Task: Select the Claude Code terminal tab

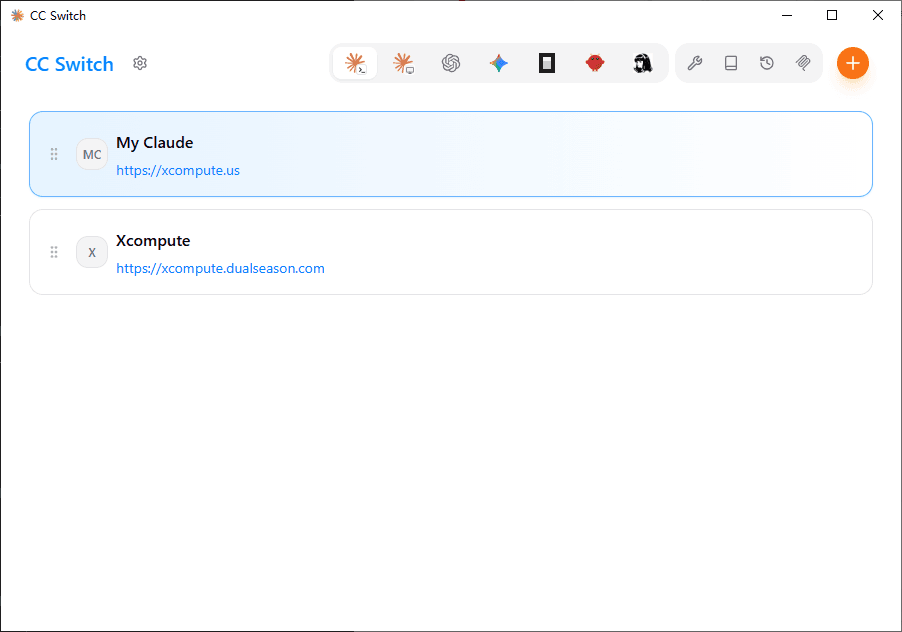Action: click(355, 63)
